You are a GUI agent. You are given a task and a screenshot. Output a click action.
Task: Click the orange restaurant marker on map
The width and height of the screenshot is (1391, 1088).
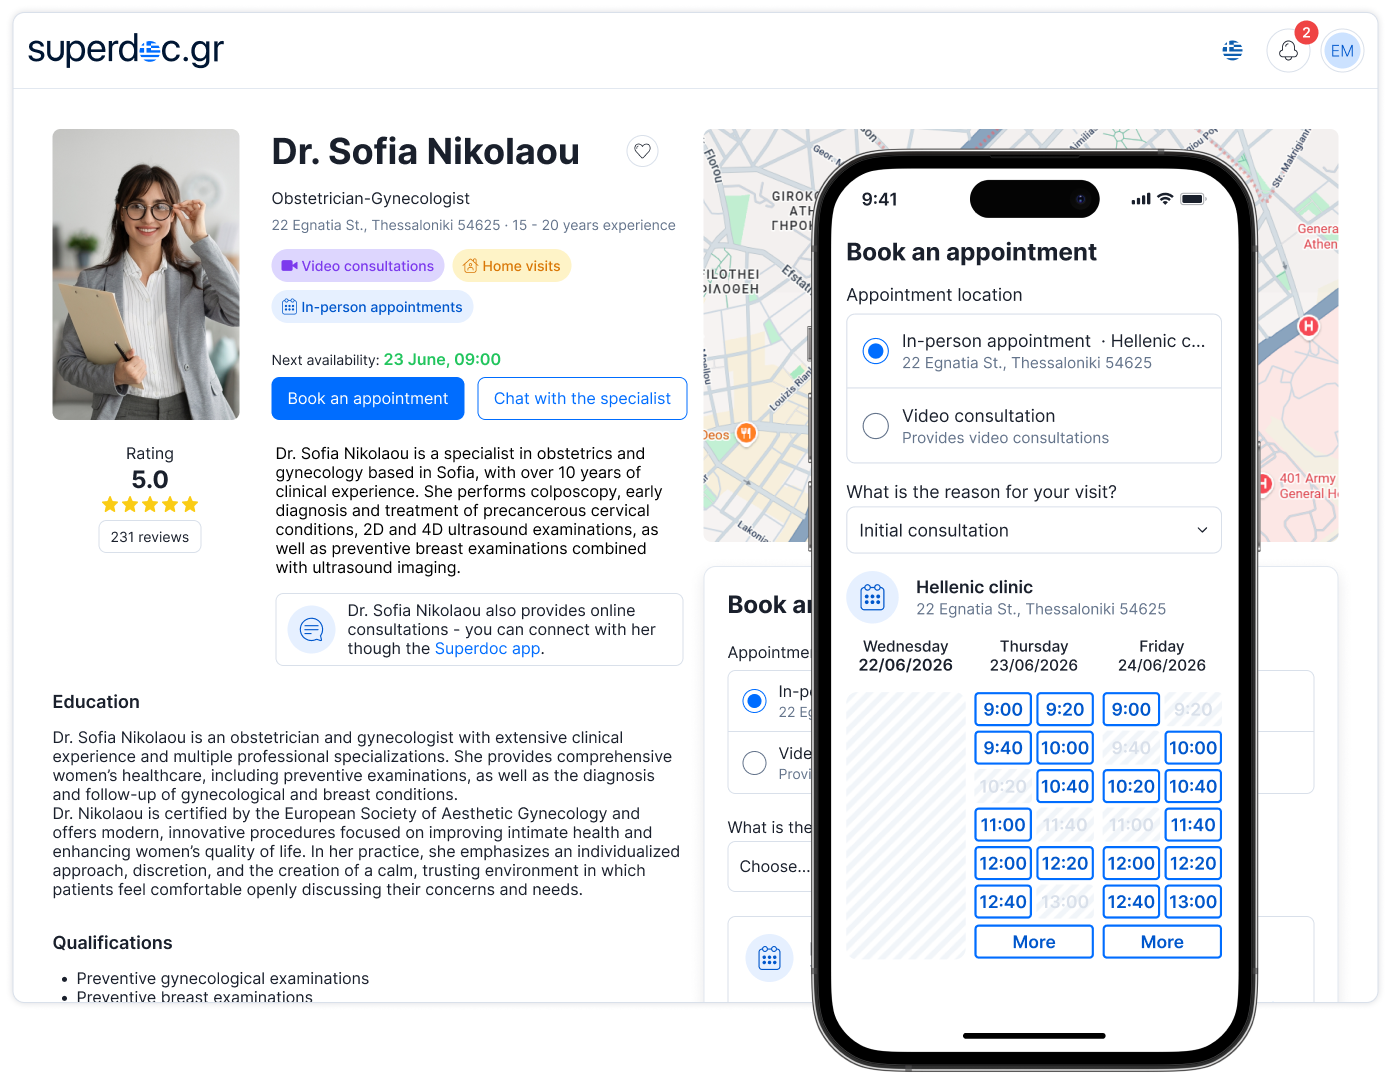746,433
